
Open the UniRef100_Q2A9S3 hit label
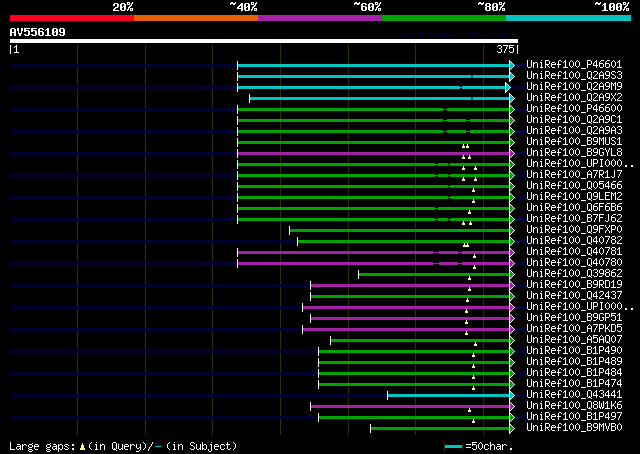574,76
